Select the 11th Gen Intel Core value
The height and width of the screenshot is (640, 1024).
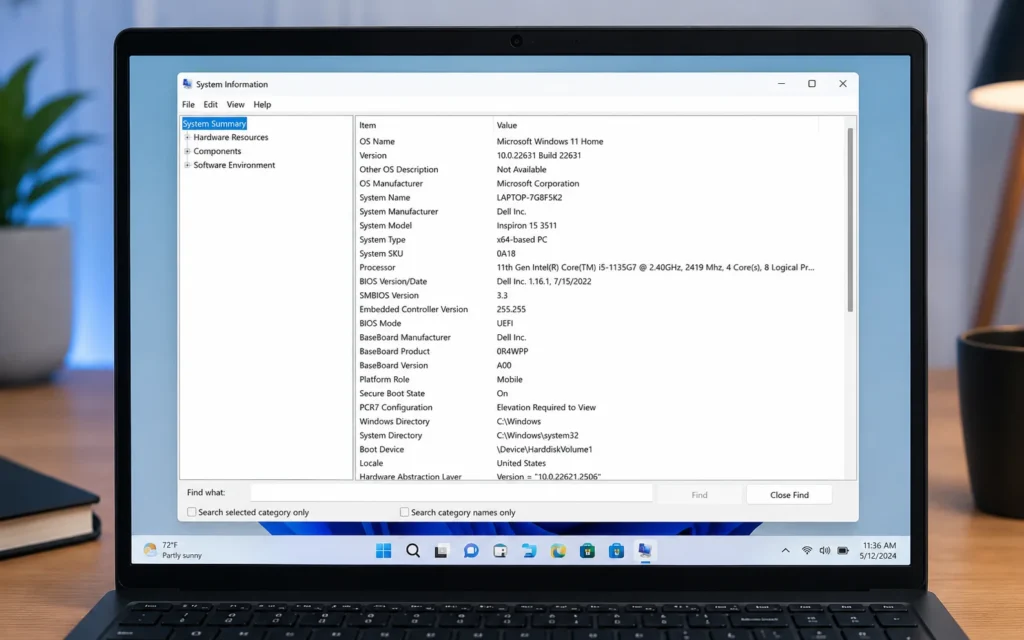coord(655,267)
